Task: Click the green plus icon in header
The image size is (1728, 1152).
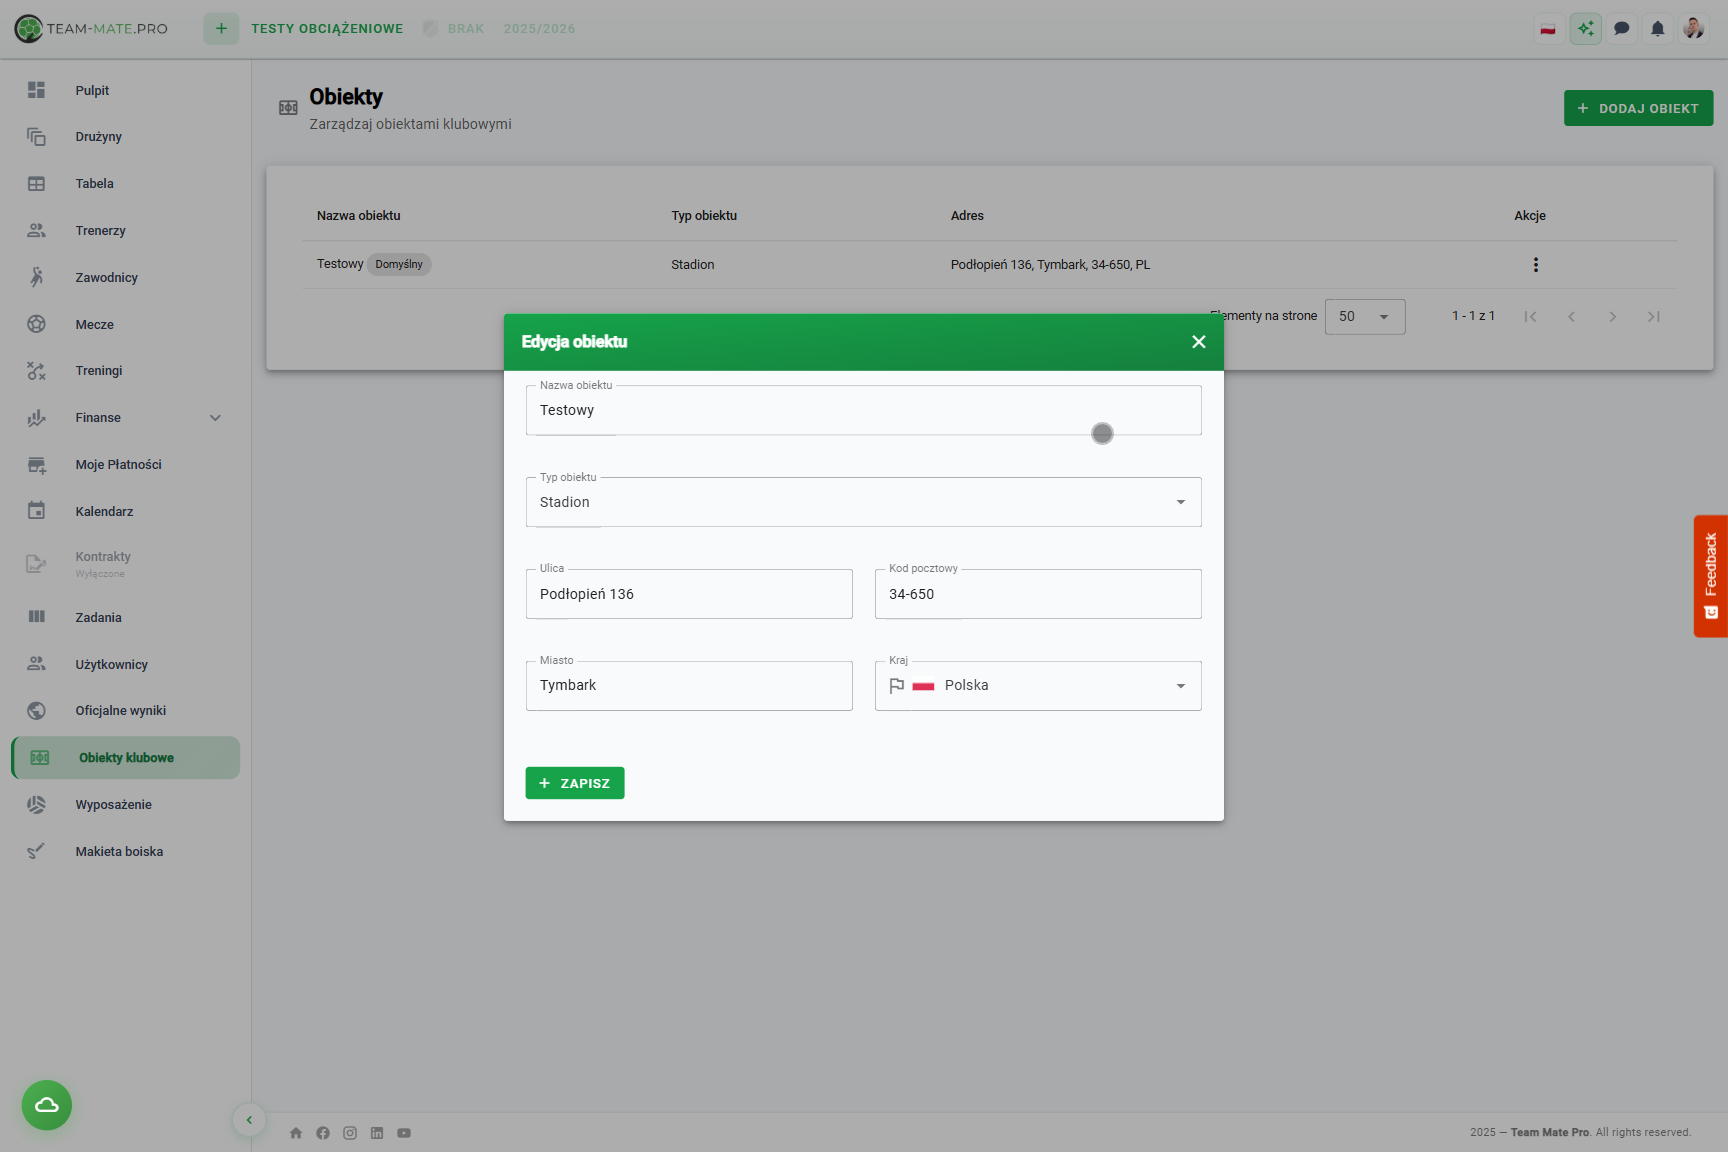Action: [221, 29]
